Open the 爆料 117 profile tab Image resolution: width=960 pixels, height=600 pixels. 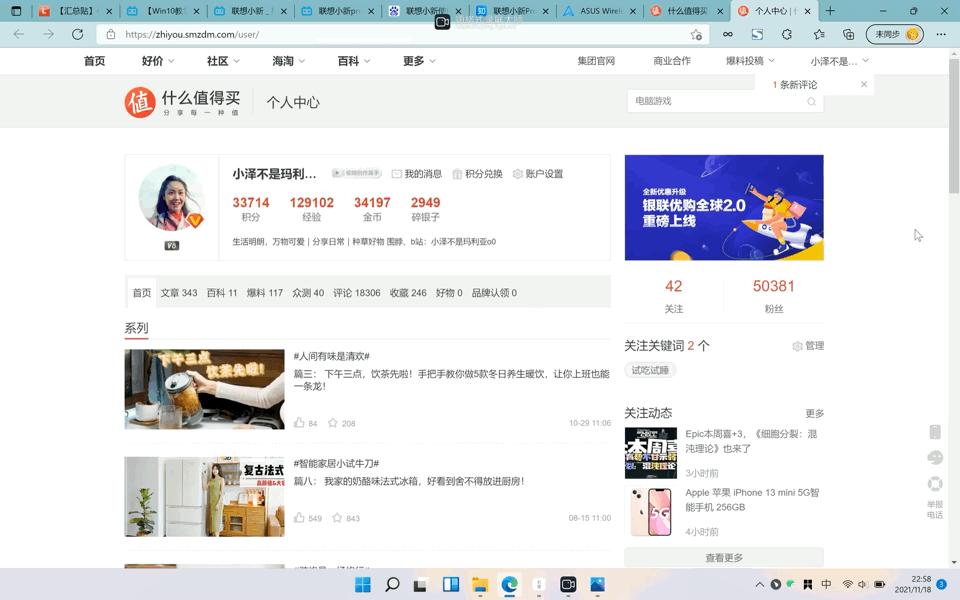(266, 292)
